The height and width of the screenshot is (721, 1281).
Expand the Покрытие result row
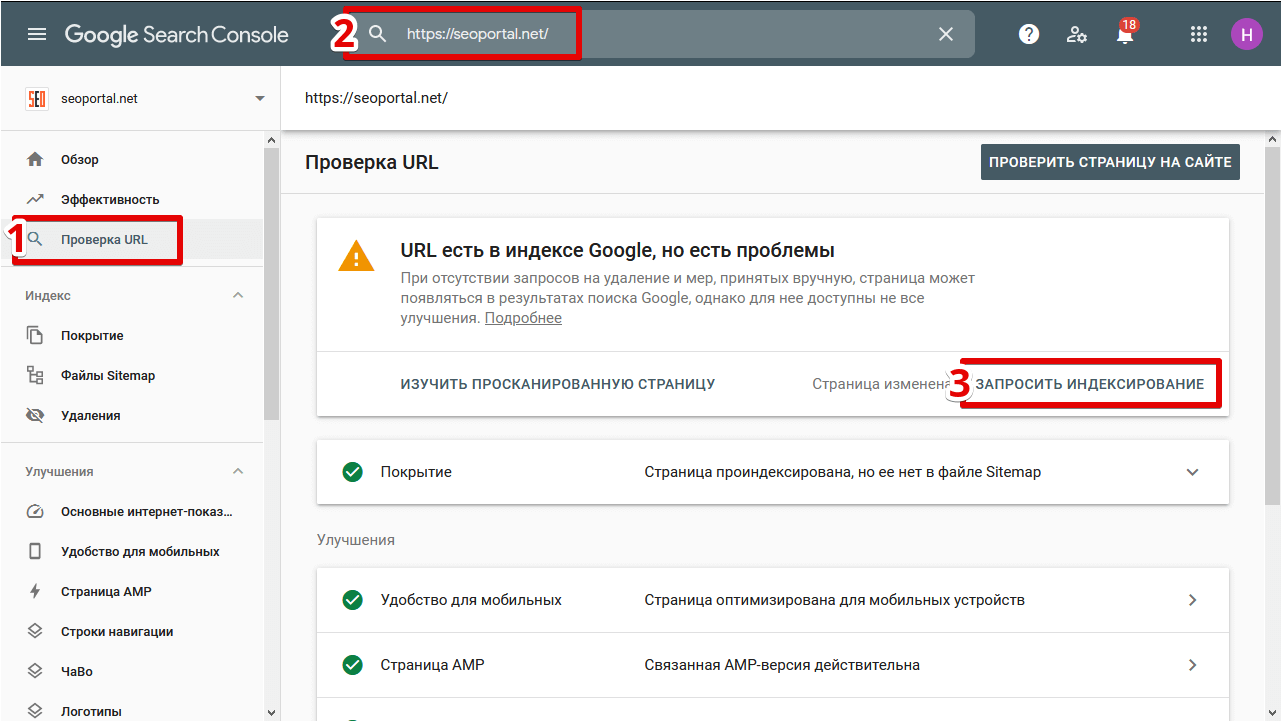point(1192,472)
